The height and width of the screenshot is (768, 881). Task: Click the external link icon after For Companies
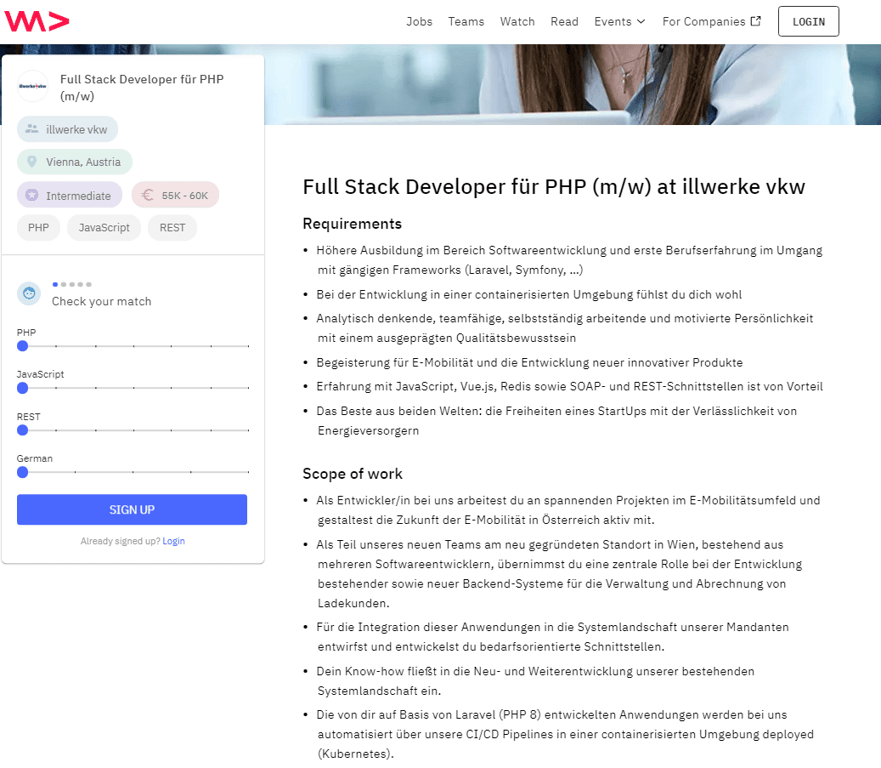coord(756,21)
